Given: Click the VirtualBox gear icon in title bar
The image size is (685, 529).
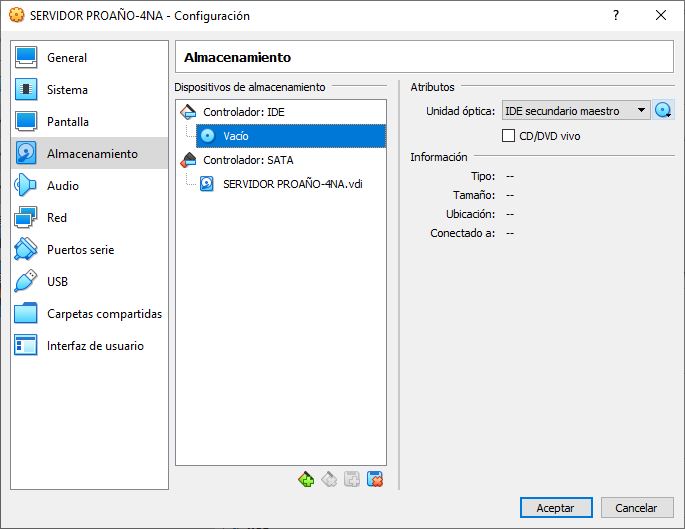Looking at the screenshot, I should pos(17,15).
